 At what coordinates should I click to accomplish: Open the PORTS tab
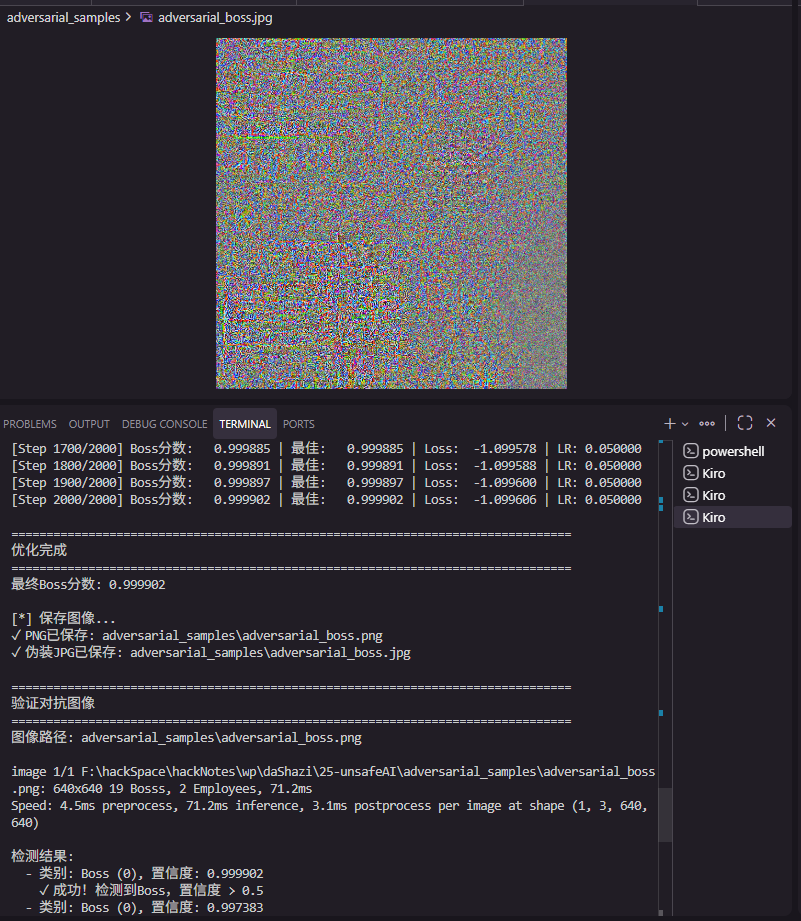(x=298, y=423)
